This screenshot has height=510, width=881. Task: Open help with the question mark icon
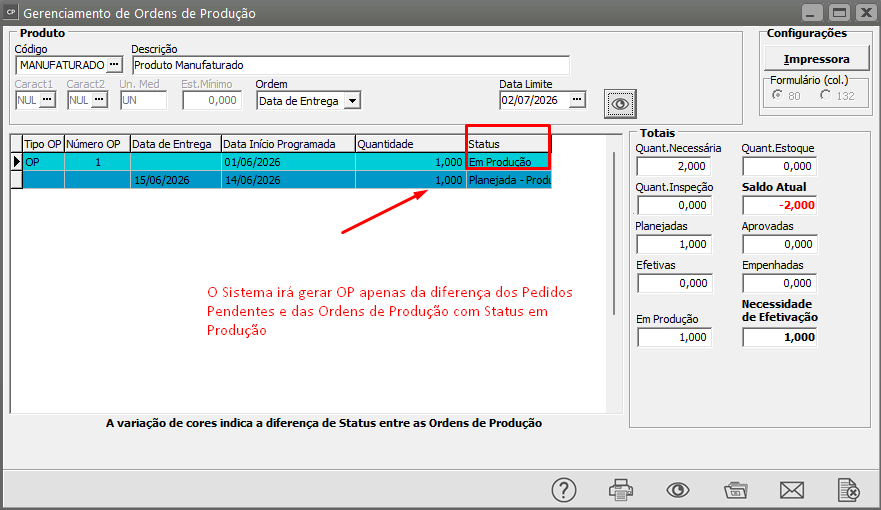coord(564,490)
